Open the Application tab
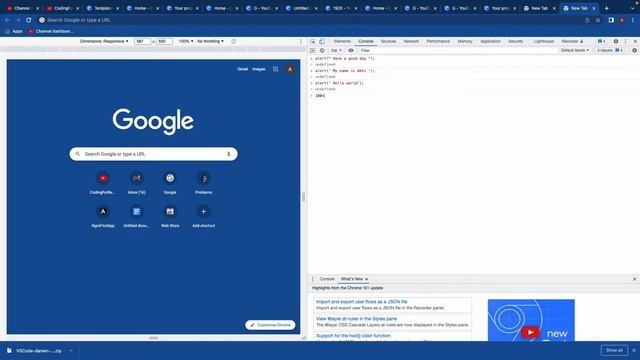 [490, 41]
